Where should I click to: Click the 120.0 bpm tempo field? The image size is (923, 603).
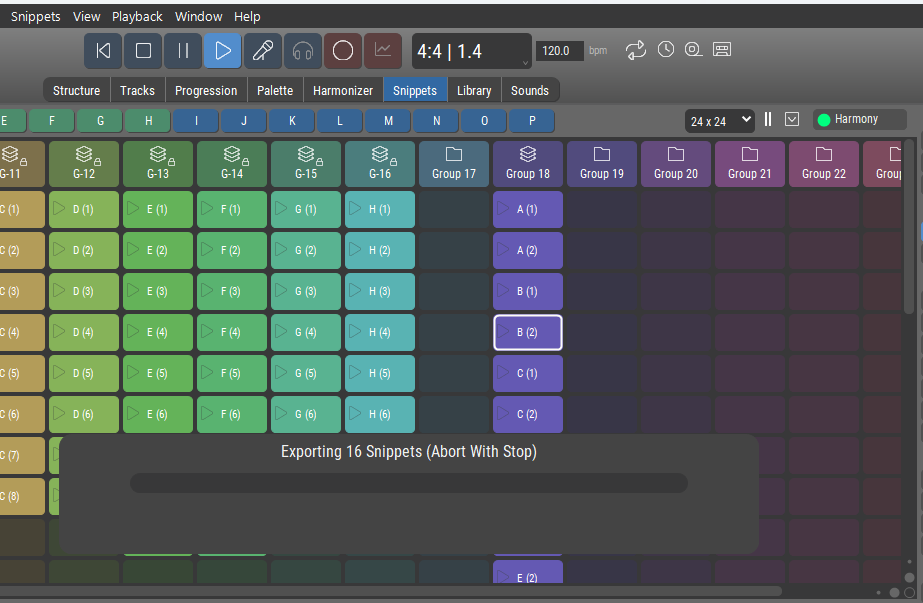(560, 51)
